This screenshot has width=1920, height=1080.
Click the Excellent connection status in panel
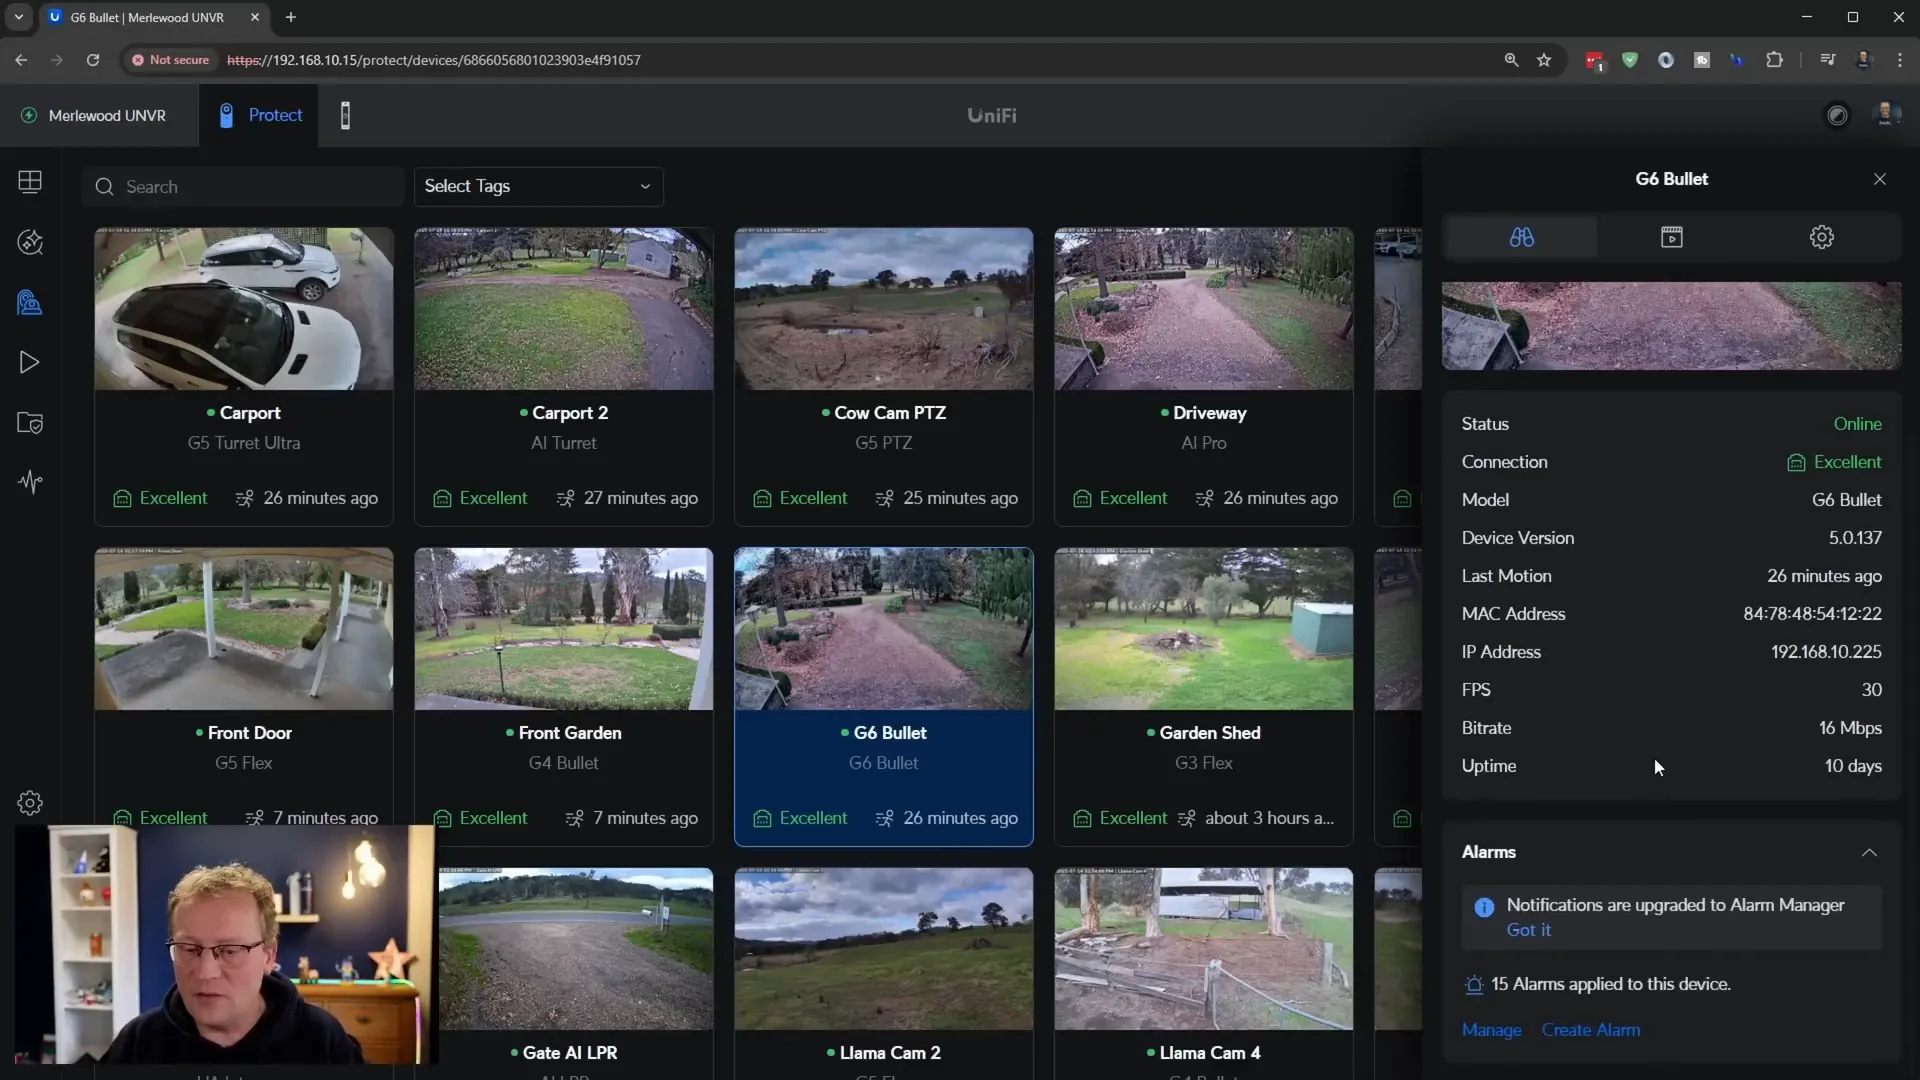1835,462
